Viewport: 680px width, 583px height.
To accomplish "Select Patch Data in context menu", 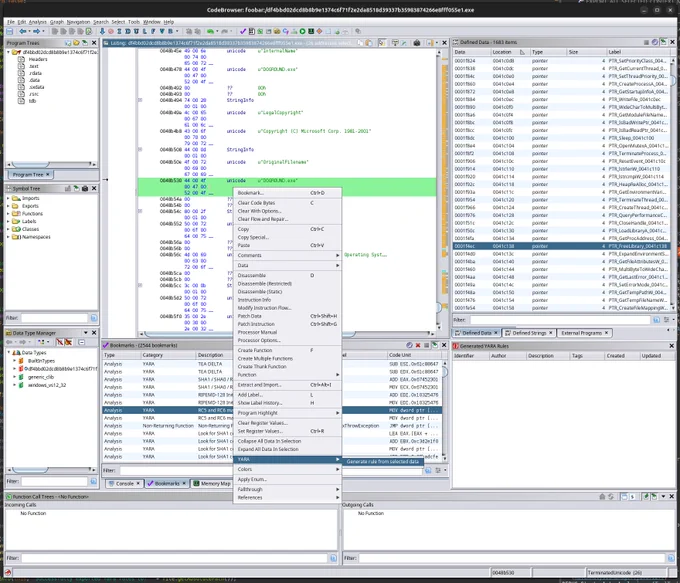I will tap(288, 316).
